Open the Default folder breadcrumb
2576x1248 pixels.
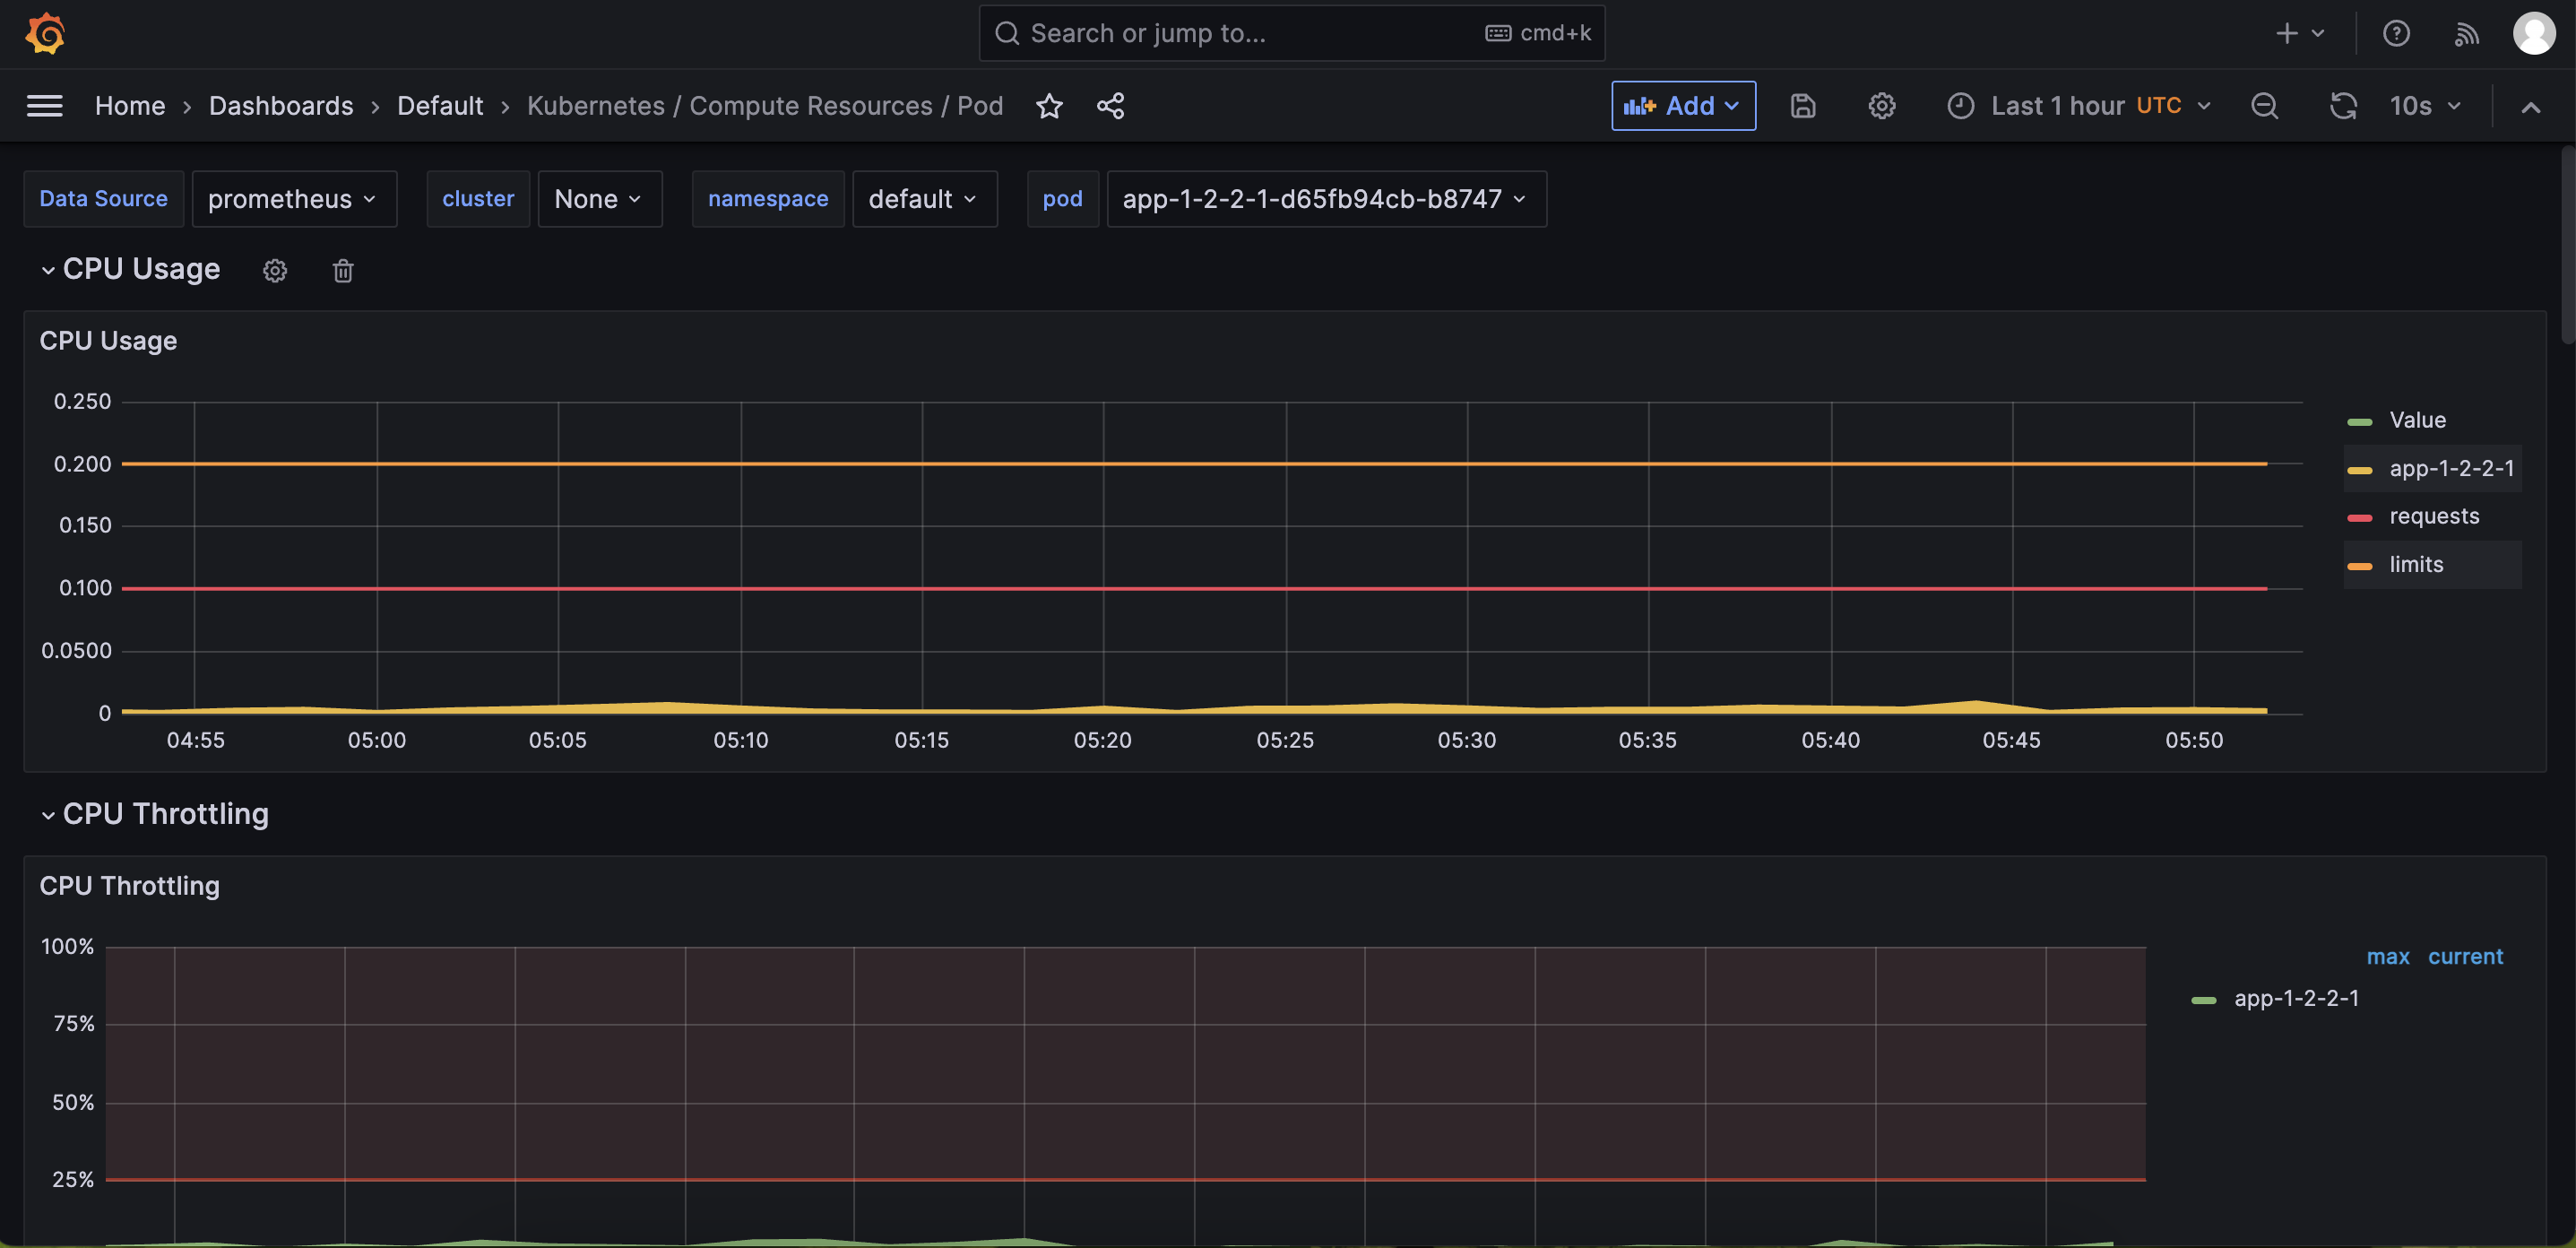[x=440, y=106]
